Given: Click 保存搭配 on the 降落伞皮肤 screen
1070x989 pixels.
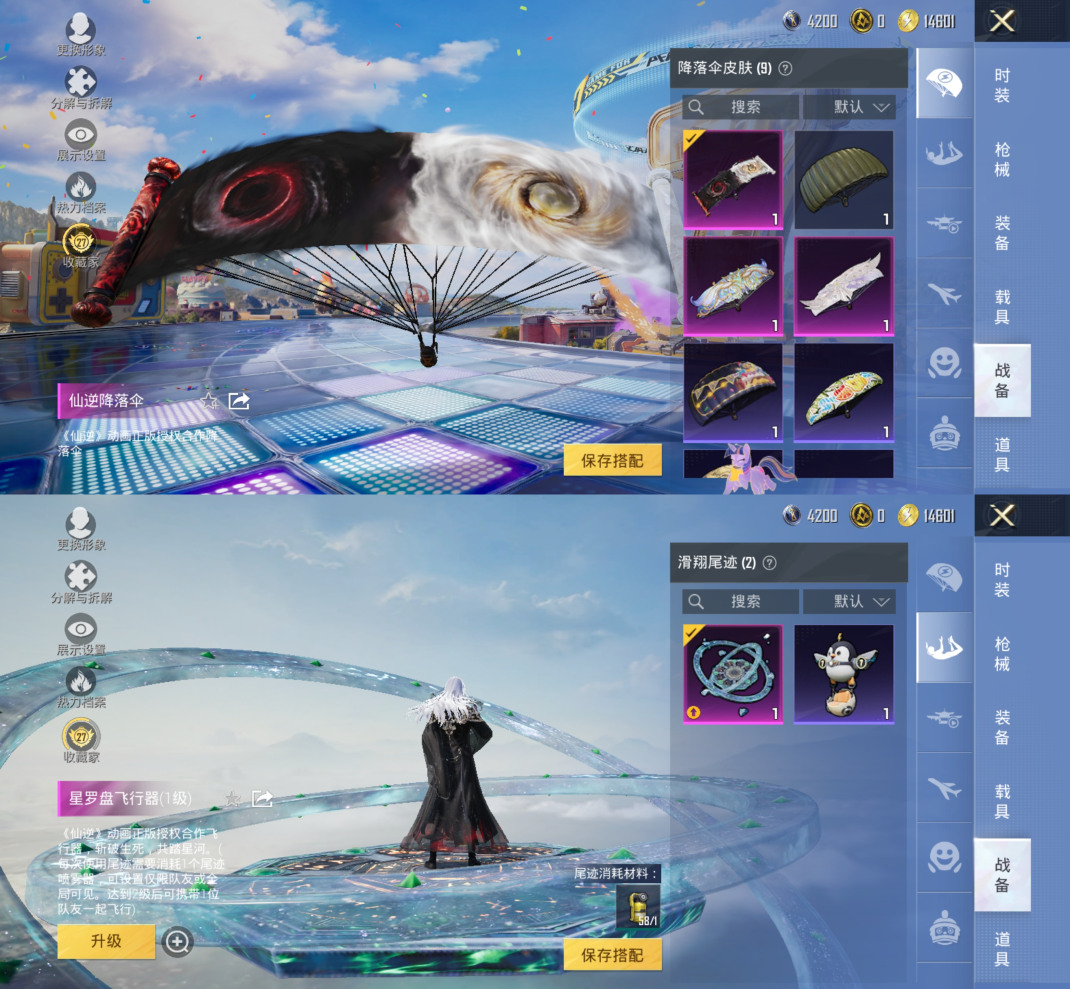Looking at the screenshot, I should click(612, 461).
